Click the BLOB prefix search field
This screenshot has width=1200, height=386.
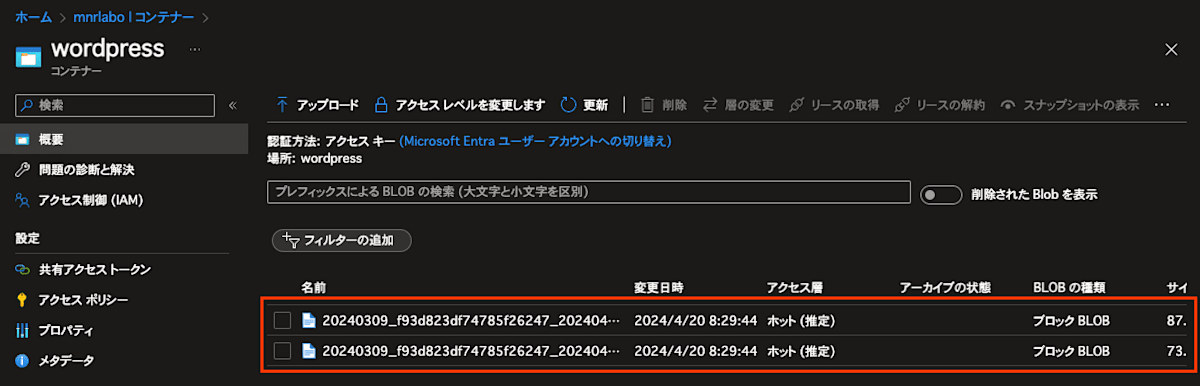[x=589, y=191]
